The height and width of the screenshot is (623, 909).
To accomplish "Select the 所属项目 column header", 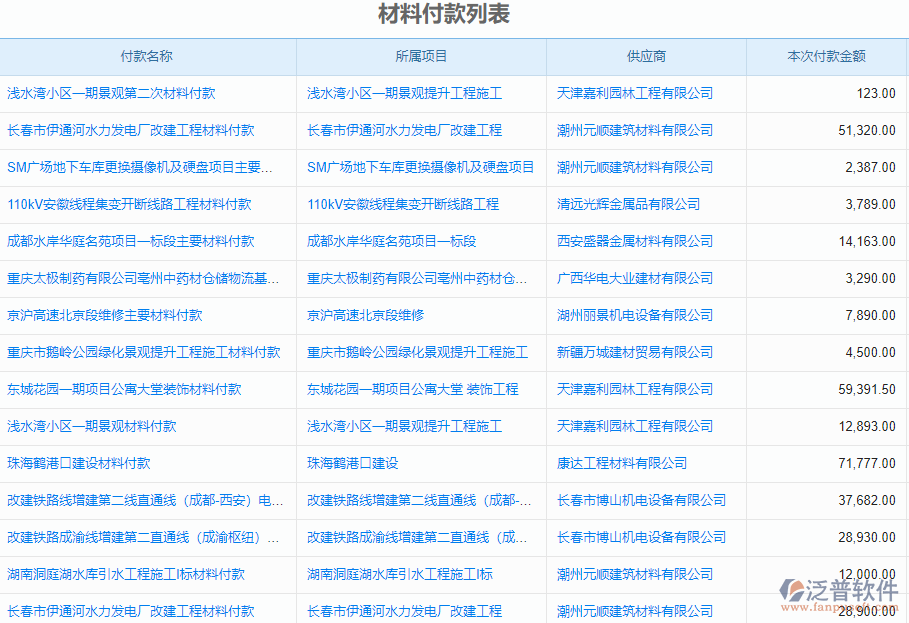I will point(420,57).
